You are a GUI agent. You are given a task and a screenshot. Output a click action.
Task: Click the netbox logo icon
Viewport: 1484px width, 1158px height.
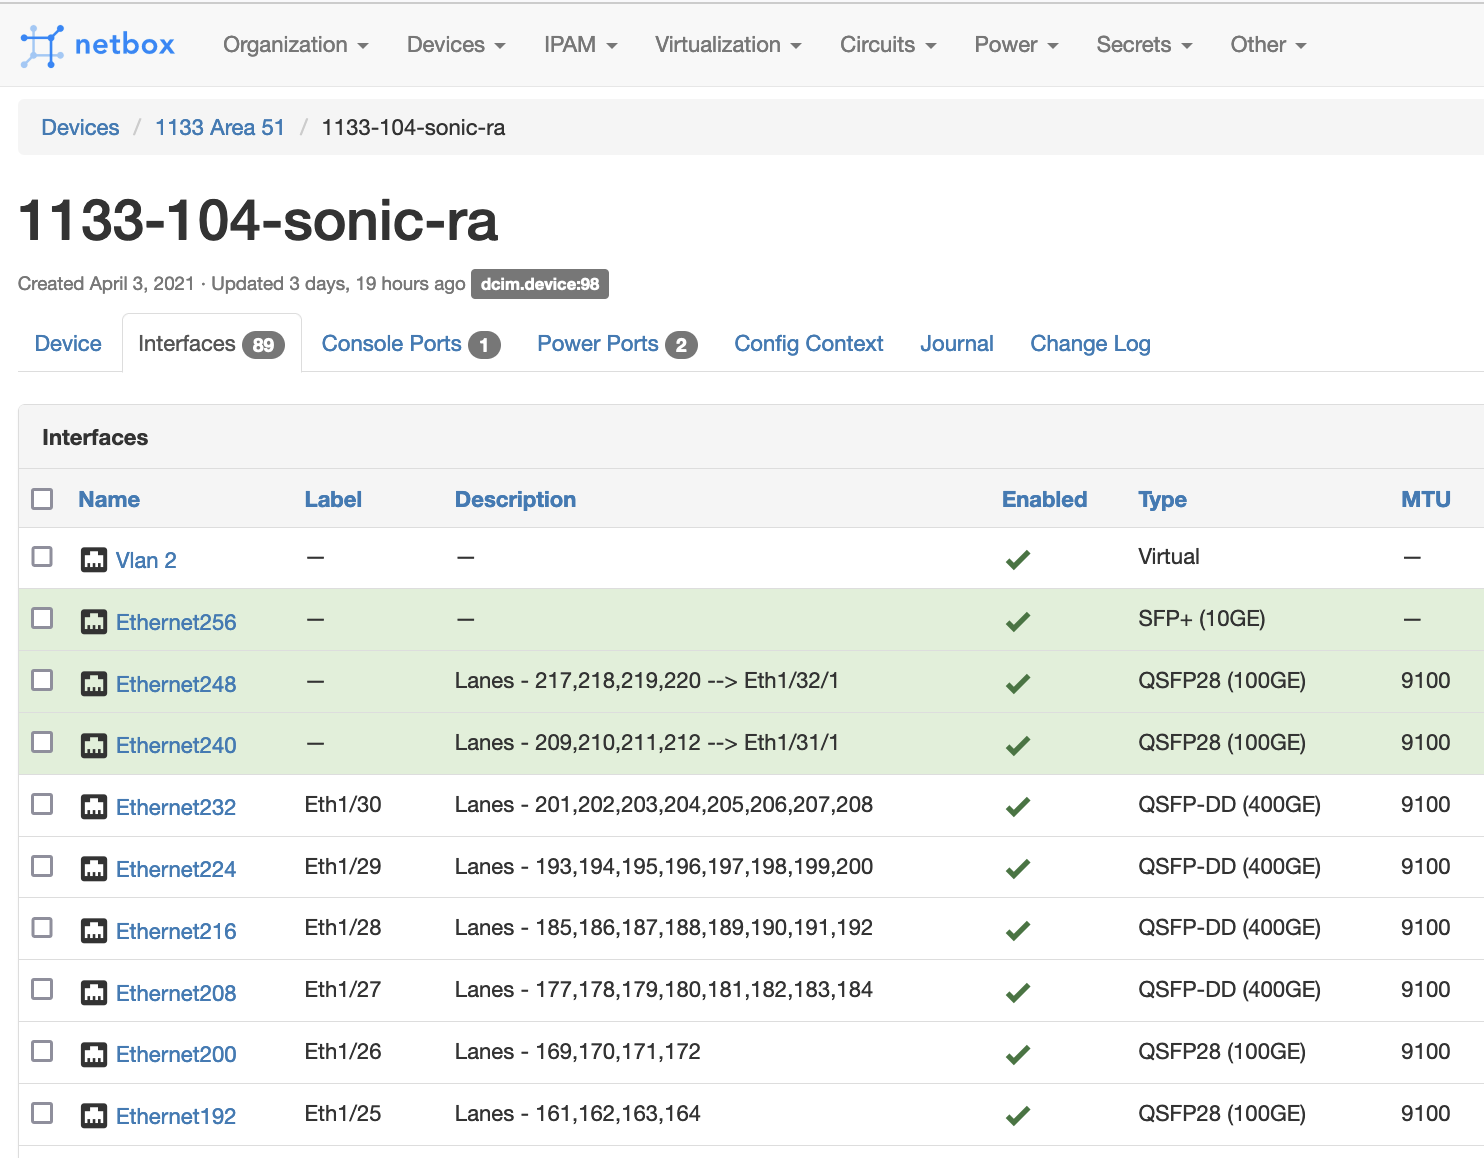pos(41,44)
